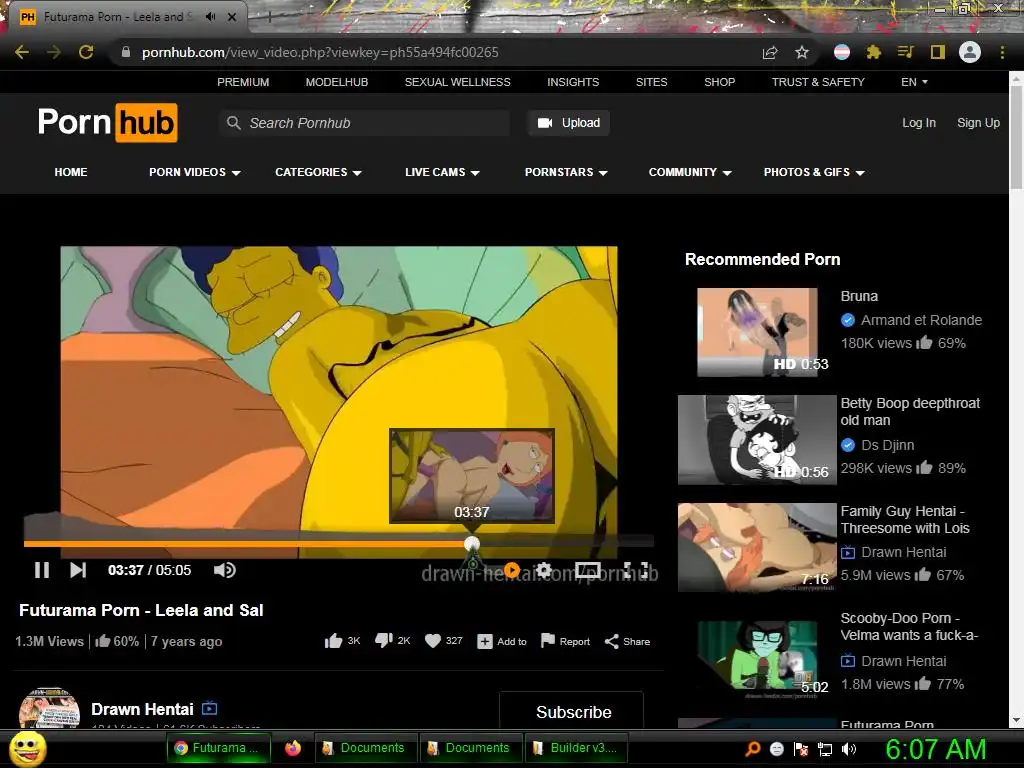Skip to the next video in player

(x=78, y=570)
